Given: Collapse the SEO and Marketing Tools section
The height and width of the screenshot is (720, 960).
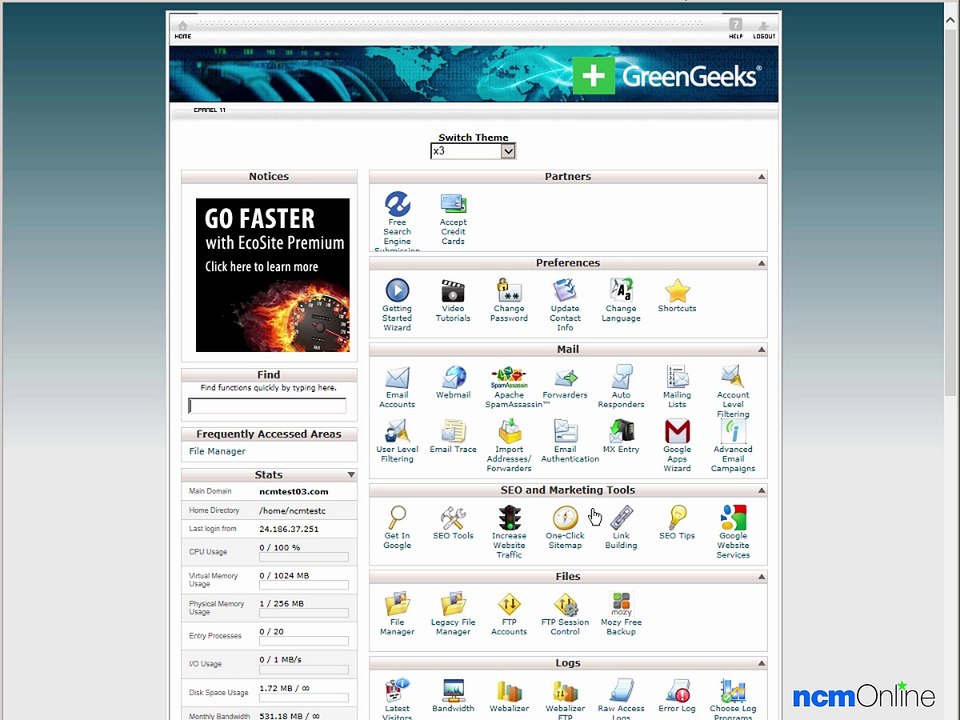Looking at the screenshot, I should 761,490.
